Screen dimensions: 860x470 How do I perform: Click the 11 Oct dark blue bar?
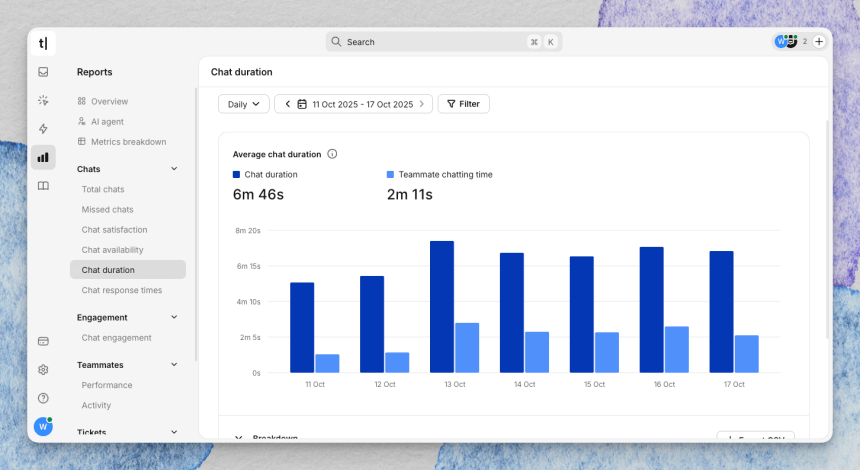(302, 327)
